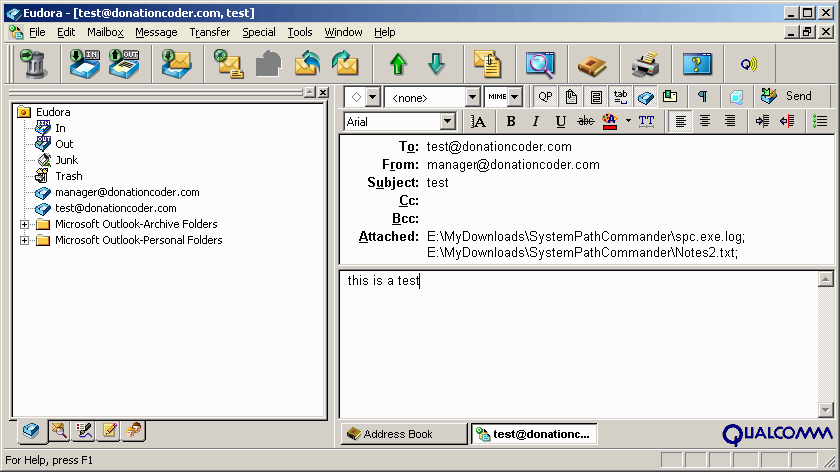
Task: Open the Address Book toolbar icon
Action: [592, 65]
